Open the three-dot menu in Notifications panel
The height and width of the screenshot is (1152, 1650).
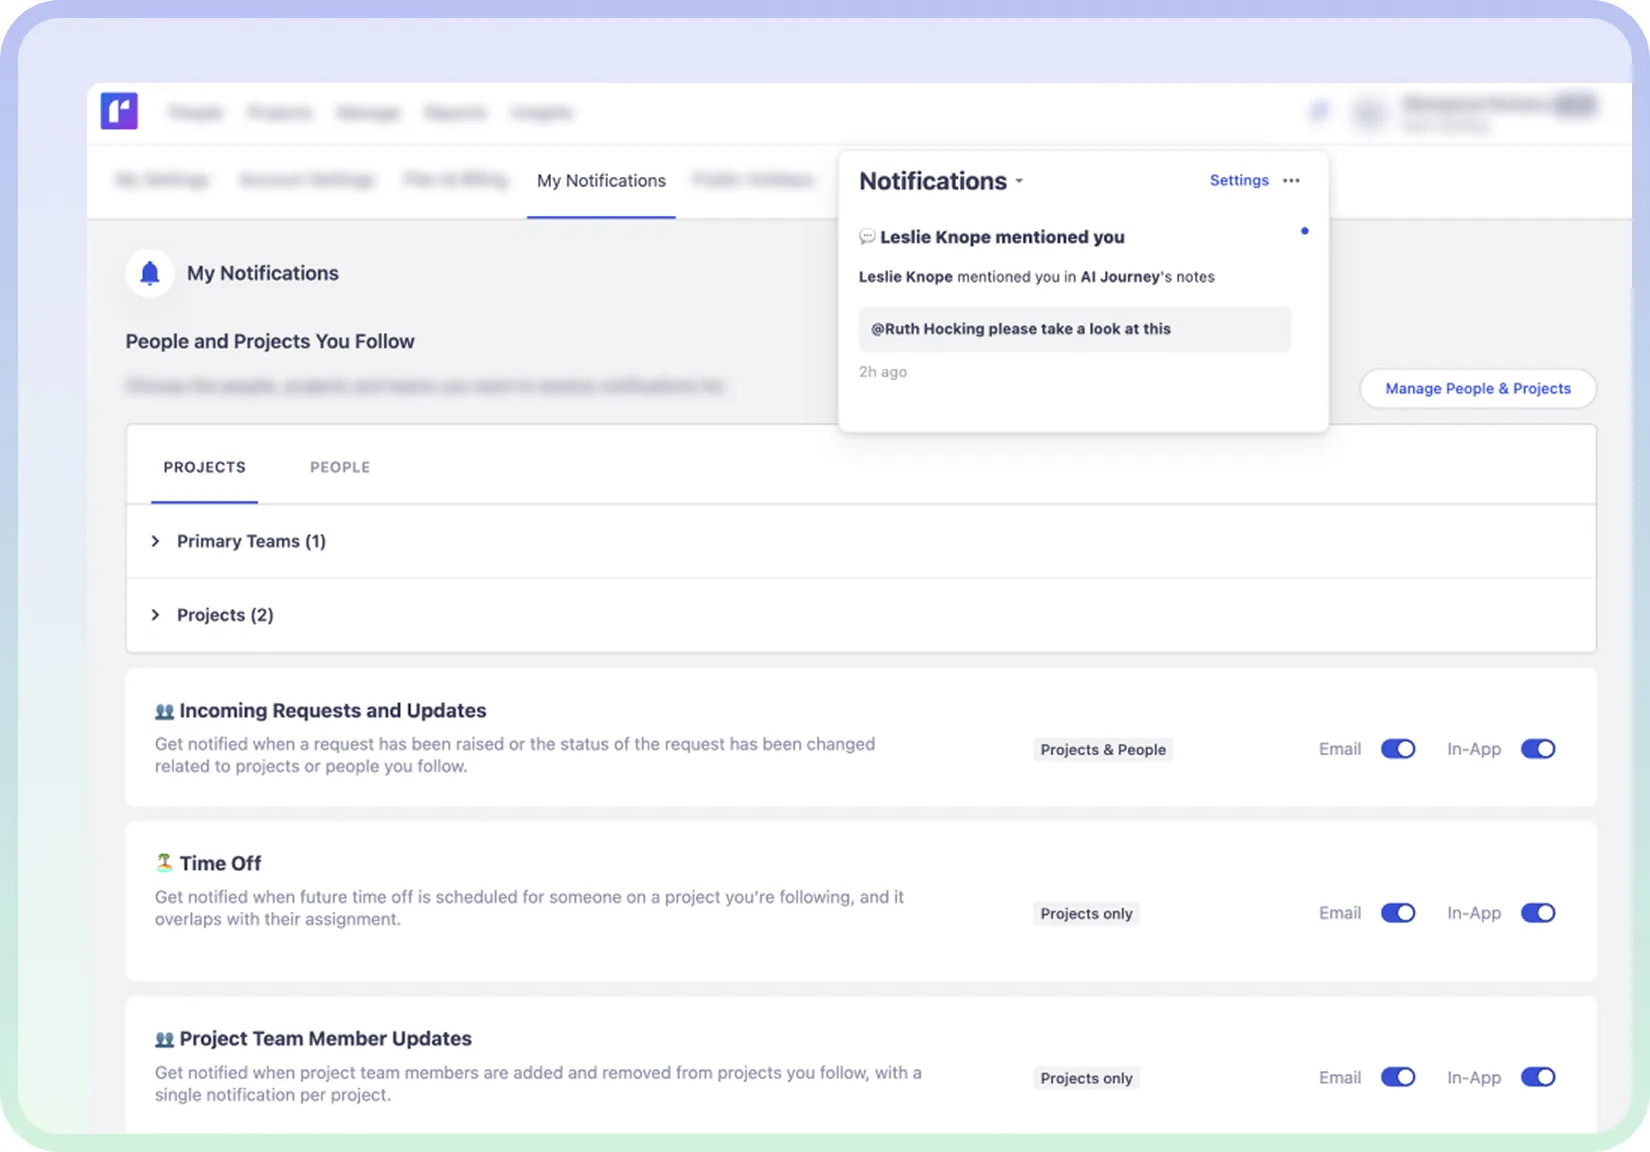[1291, 180]
